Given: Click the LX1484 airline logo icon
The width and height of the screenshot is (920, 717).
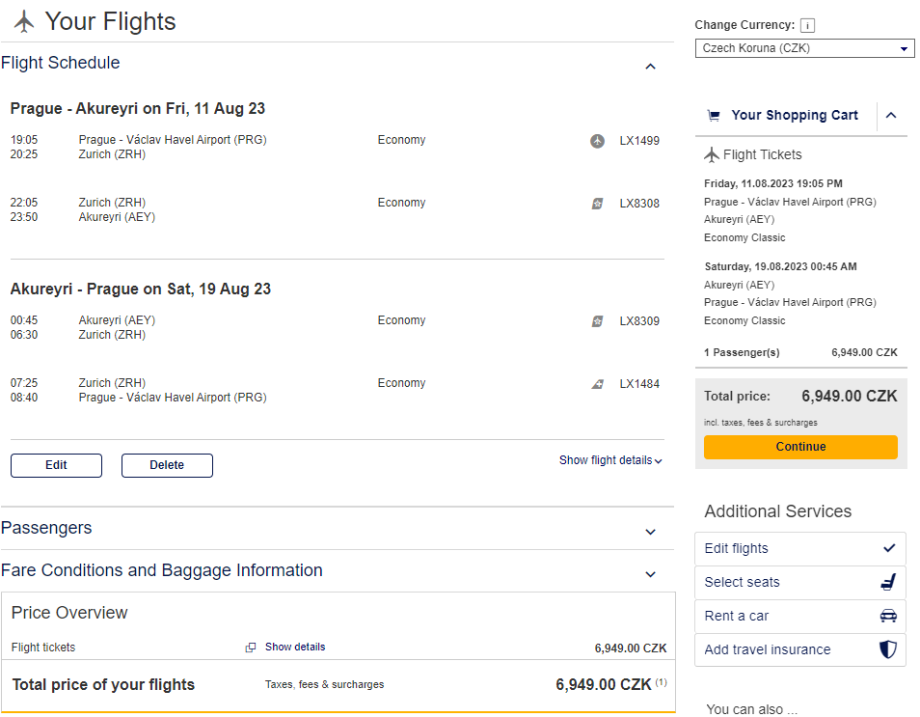Looking at the screenshot, I should (x=597, y=384).
